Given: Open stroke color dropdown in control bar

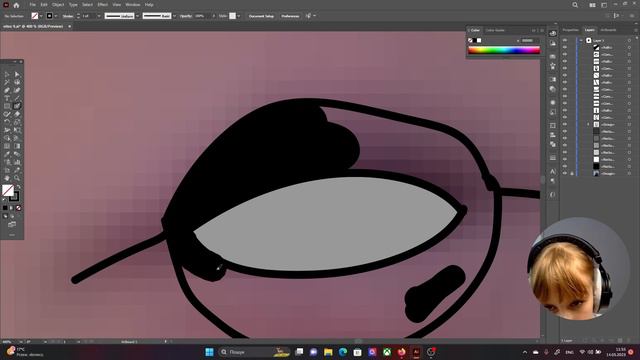Looking at the screenshot, I should pyautogui.click(x=56, y=16).
